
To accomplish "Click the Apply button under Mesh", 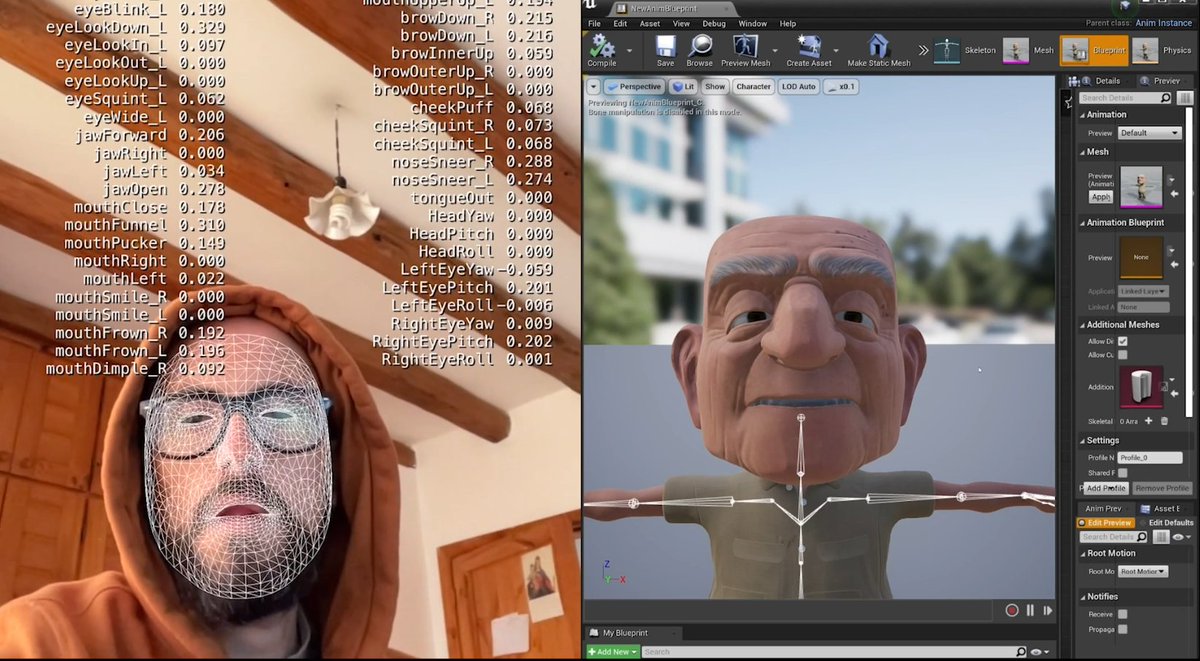I will click(x=1101, y=197).
